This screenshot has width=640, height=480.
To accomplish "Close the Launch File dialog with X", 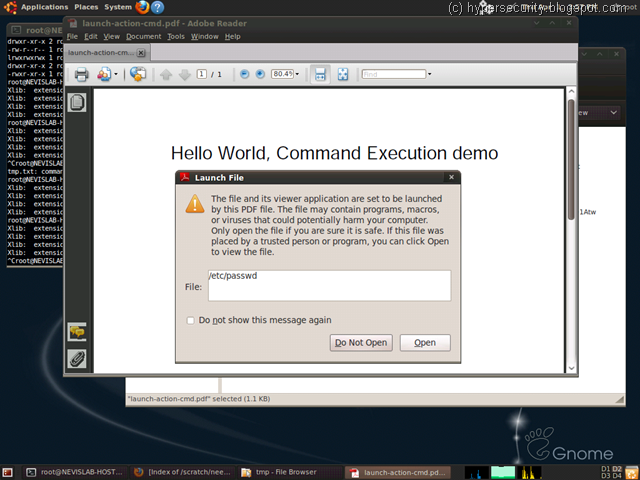I will [x=451, y=177].
